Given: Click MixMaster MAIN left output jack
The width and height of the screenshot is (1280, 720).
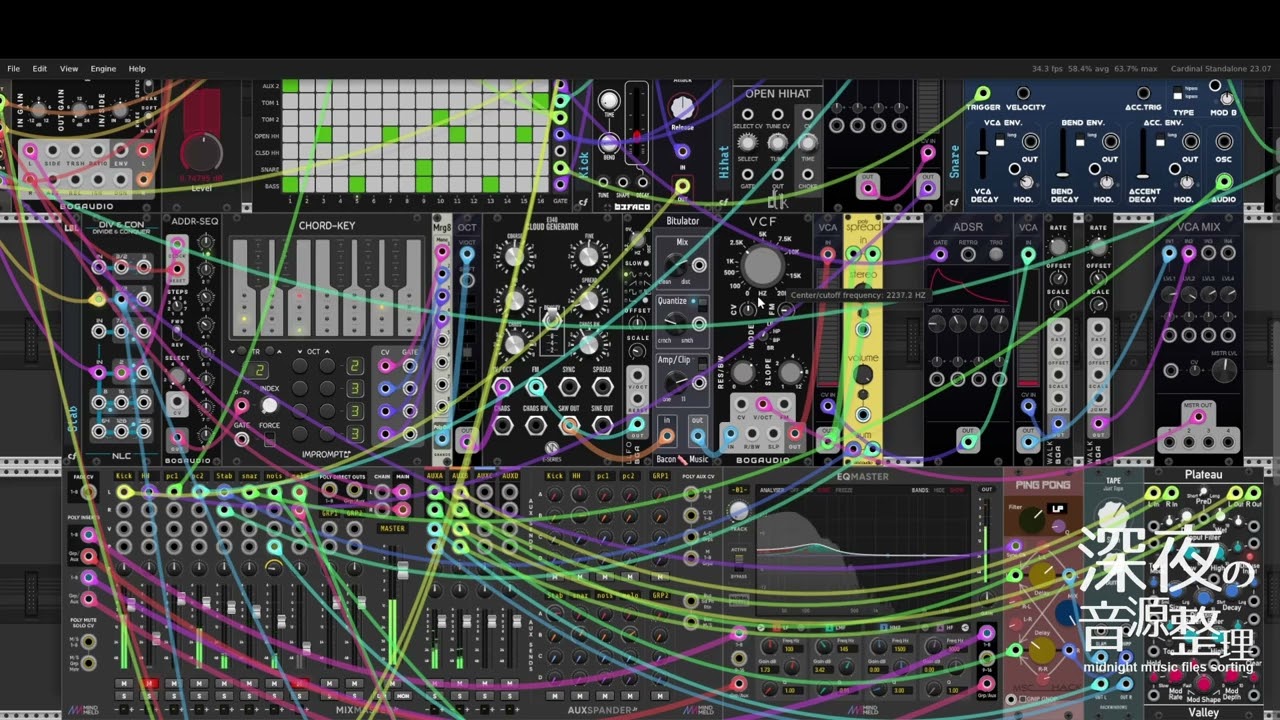Looking at the screenshot, I should pos(403,493).
